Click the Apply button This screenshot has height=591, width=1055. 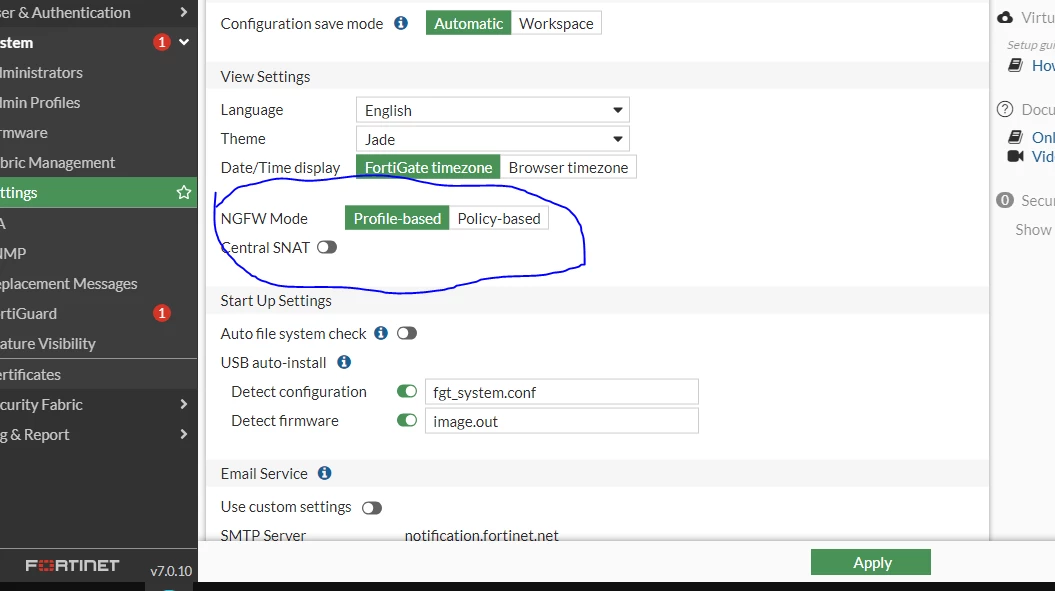tap(871, 562)
